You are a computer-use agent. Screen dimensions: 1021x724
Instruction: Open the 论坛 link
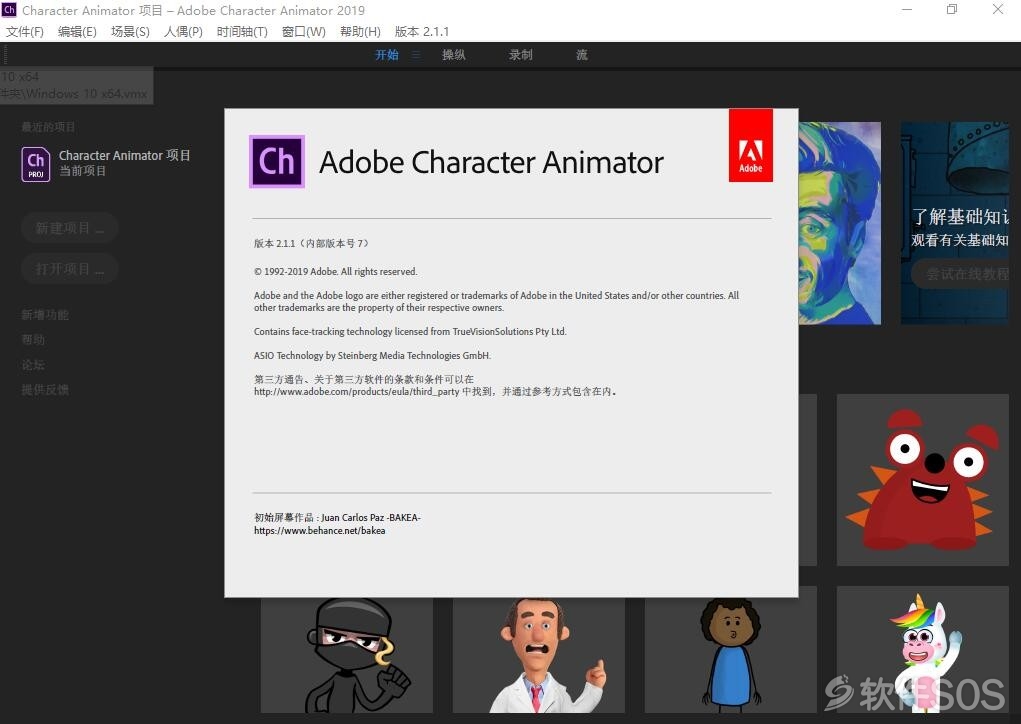[x=33, y=365]
